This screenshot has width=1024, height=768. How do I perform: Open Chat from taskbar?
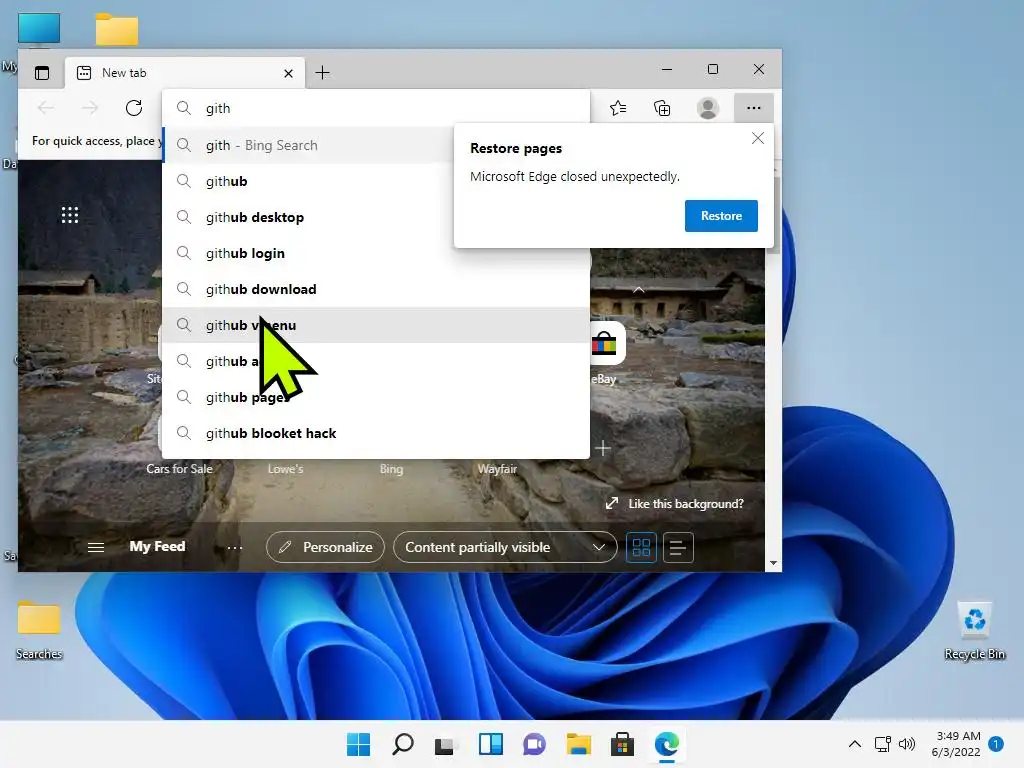[534, 744]
